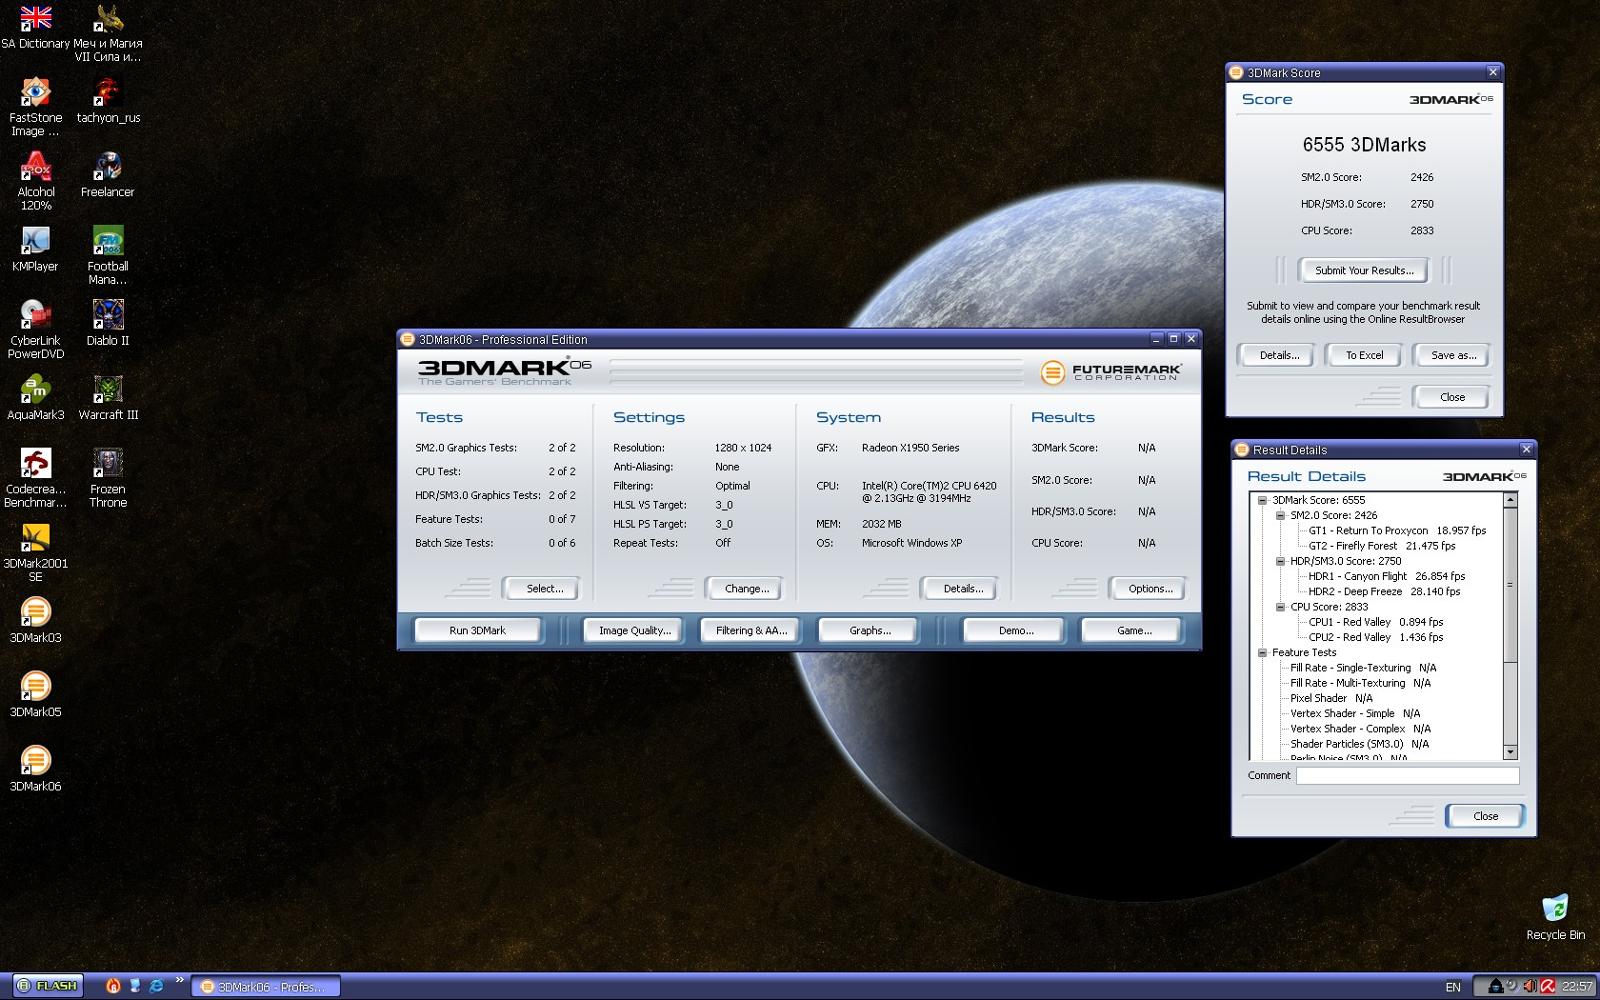Viewport: 1600px width, 1000px height.
Task: Click the grey disc tray icon beside speaker
Action: pyautogui.click(x=1512, y=986)
